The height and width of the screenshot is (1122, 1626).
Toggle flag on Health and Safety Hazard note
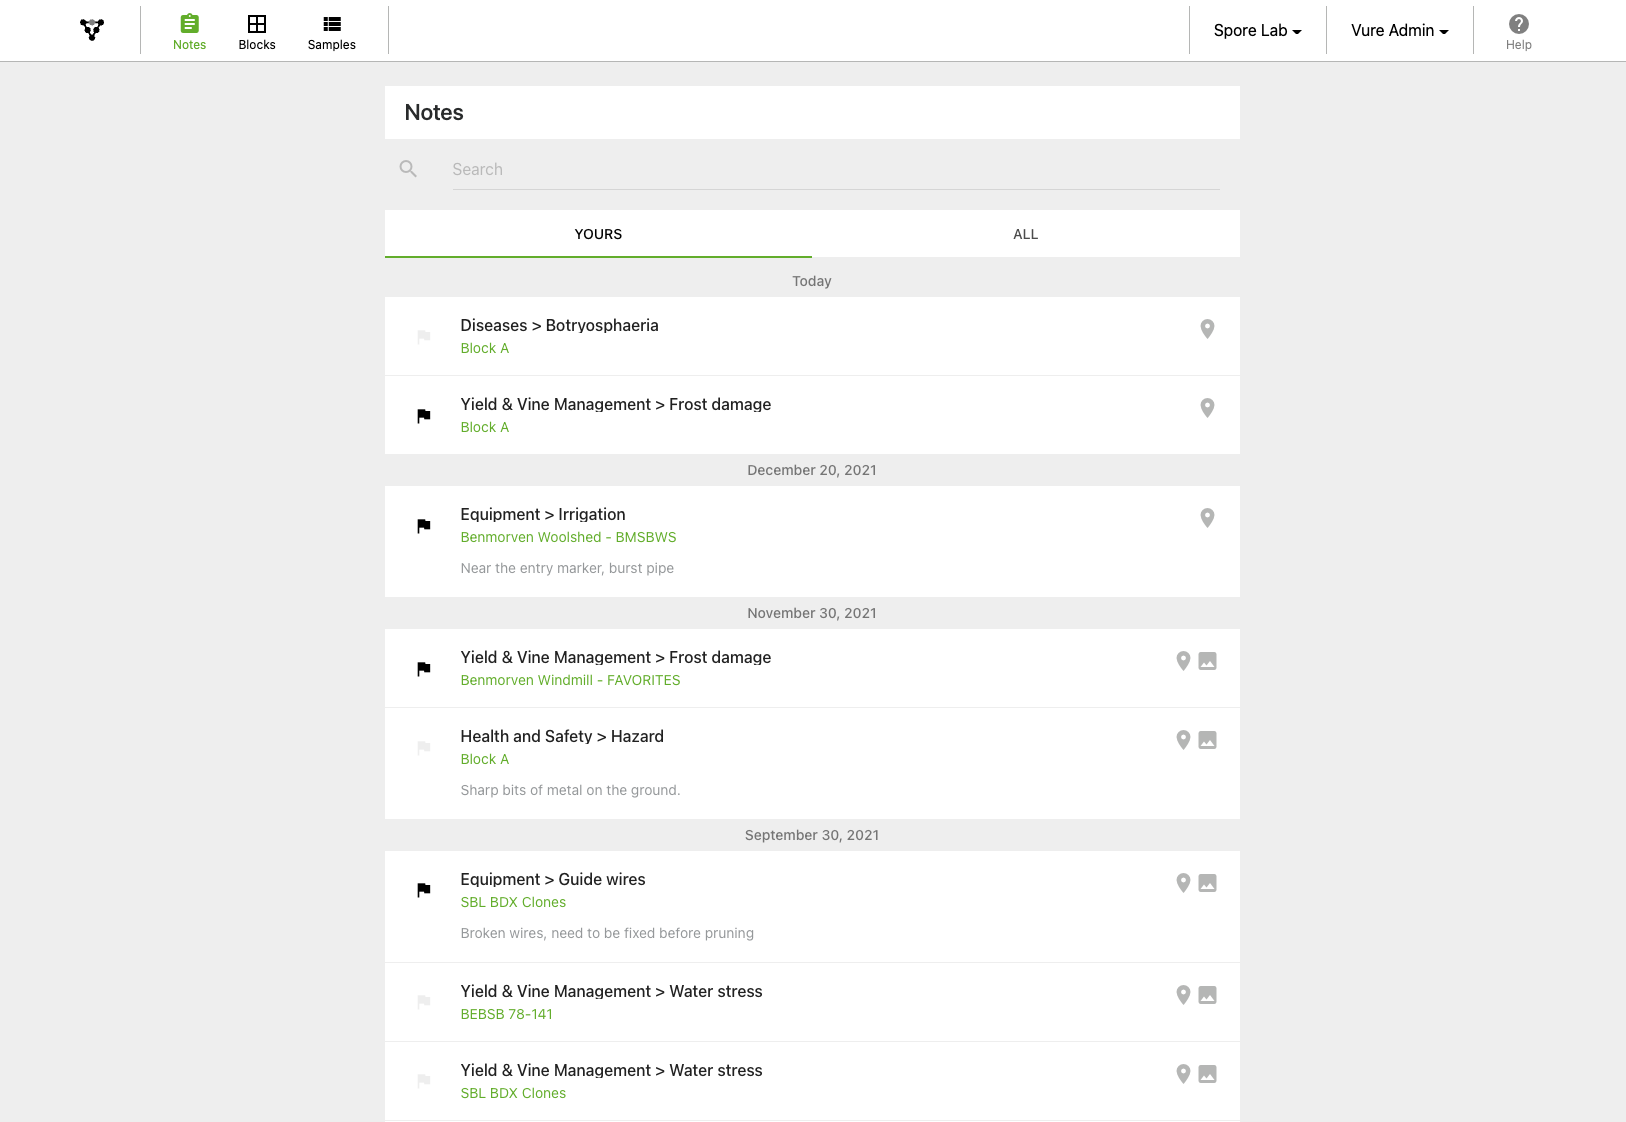point(424,747)
